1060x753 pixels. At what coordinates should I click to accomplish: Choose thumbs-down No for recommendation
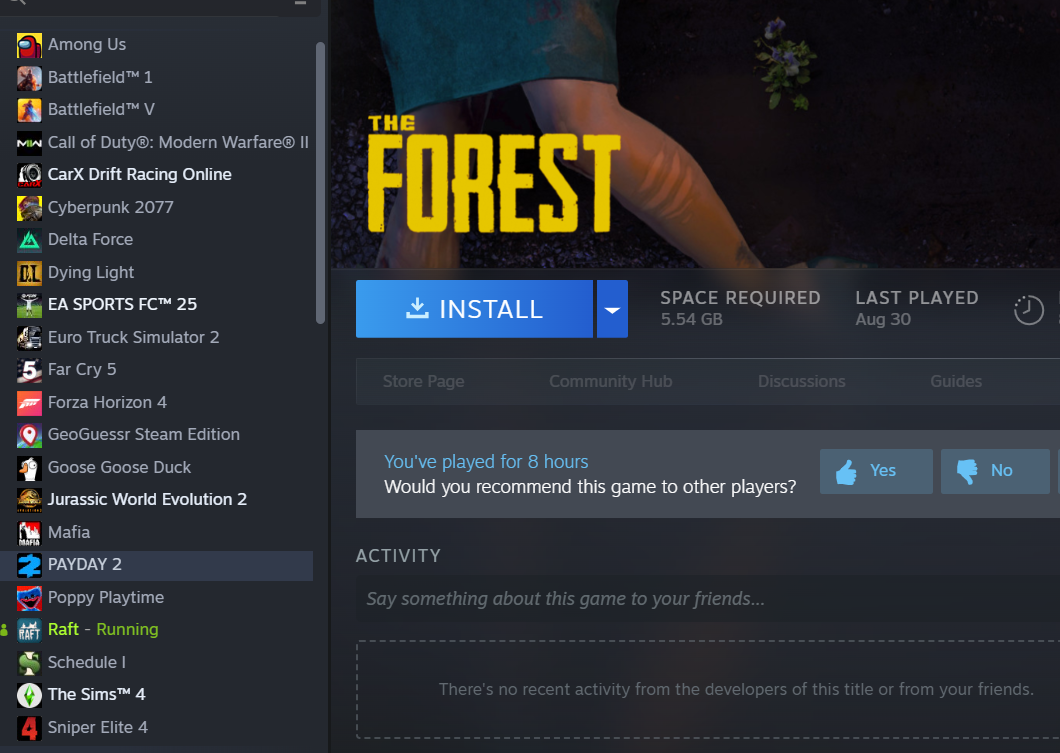pyautogui.click(x=995, y=471)
